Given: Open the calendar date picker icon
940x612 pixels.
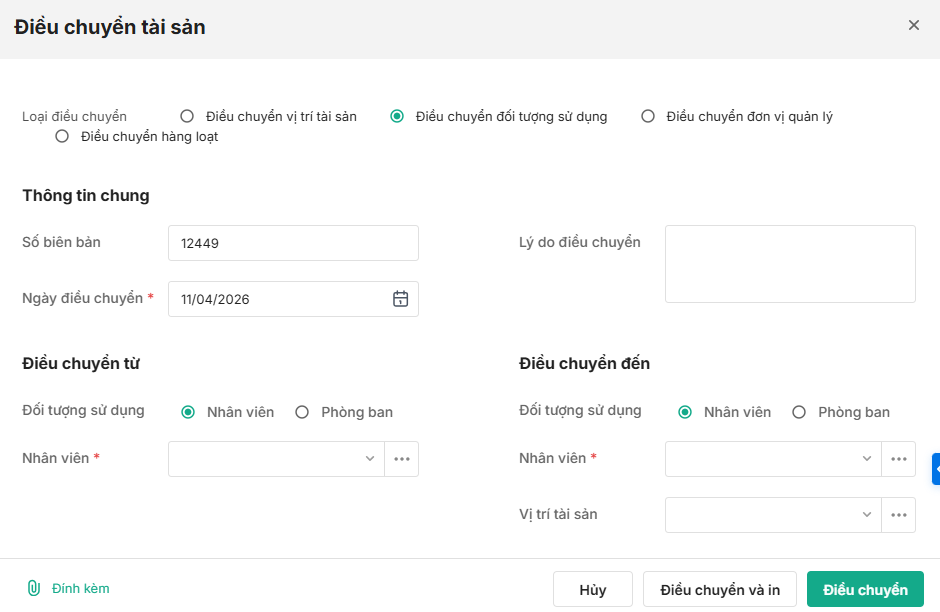Looking at the screenshot, I should (400, 299).
